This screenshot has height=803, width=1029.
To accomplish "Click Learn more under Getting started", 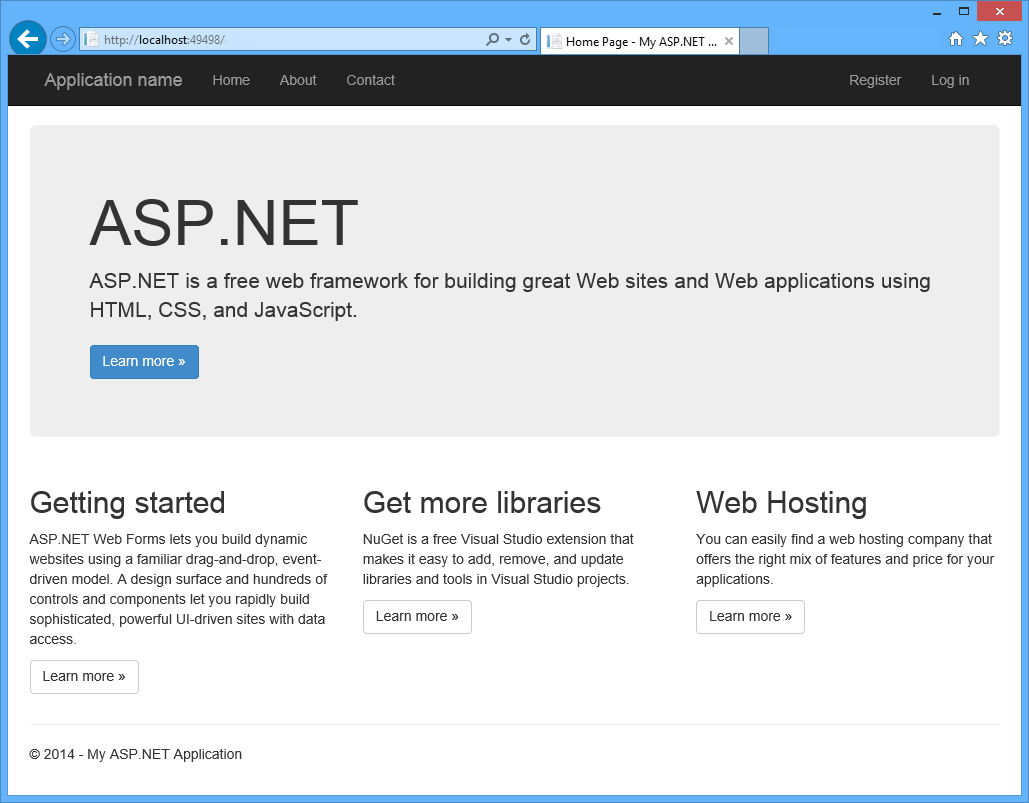I will coord(84,677).
